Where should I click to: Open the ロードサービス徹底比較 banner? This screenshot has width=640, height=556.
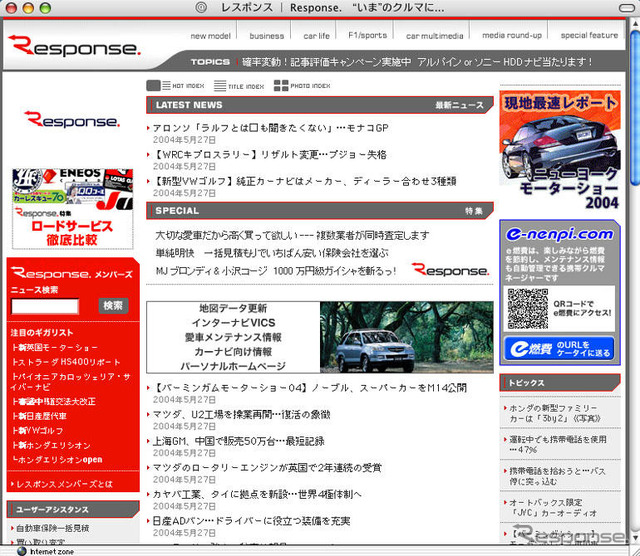click(72, 209)
